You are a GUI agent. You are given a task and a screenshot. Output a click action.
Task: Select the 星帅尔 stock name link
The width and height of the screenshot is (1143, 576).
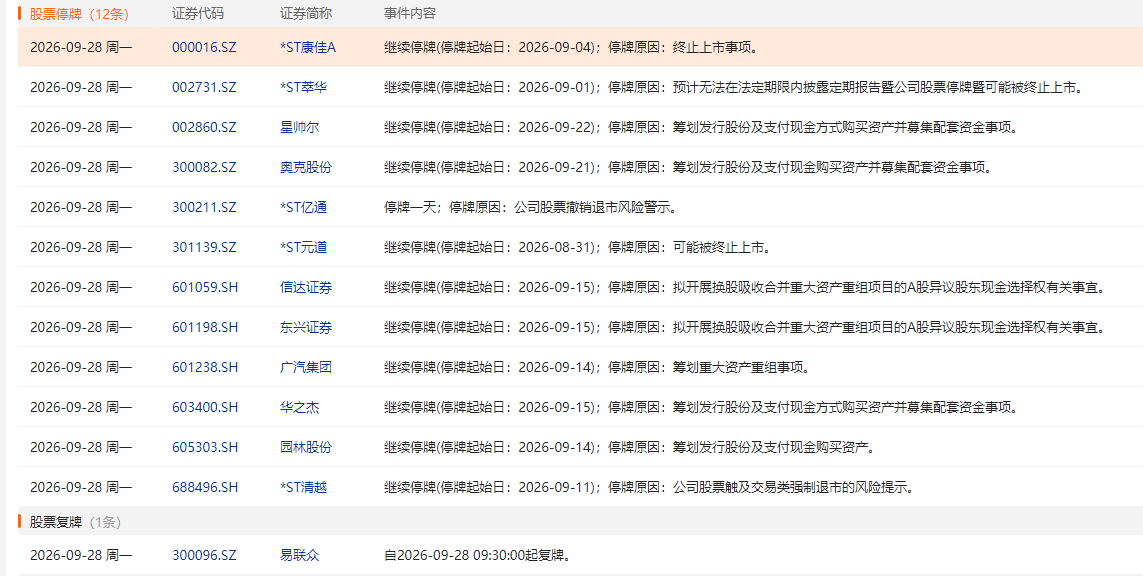(300, 128)
